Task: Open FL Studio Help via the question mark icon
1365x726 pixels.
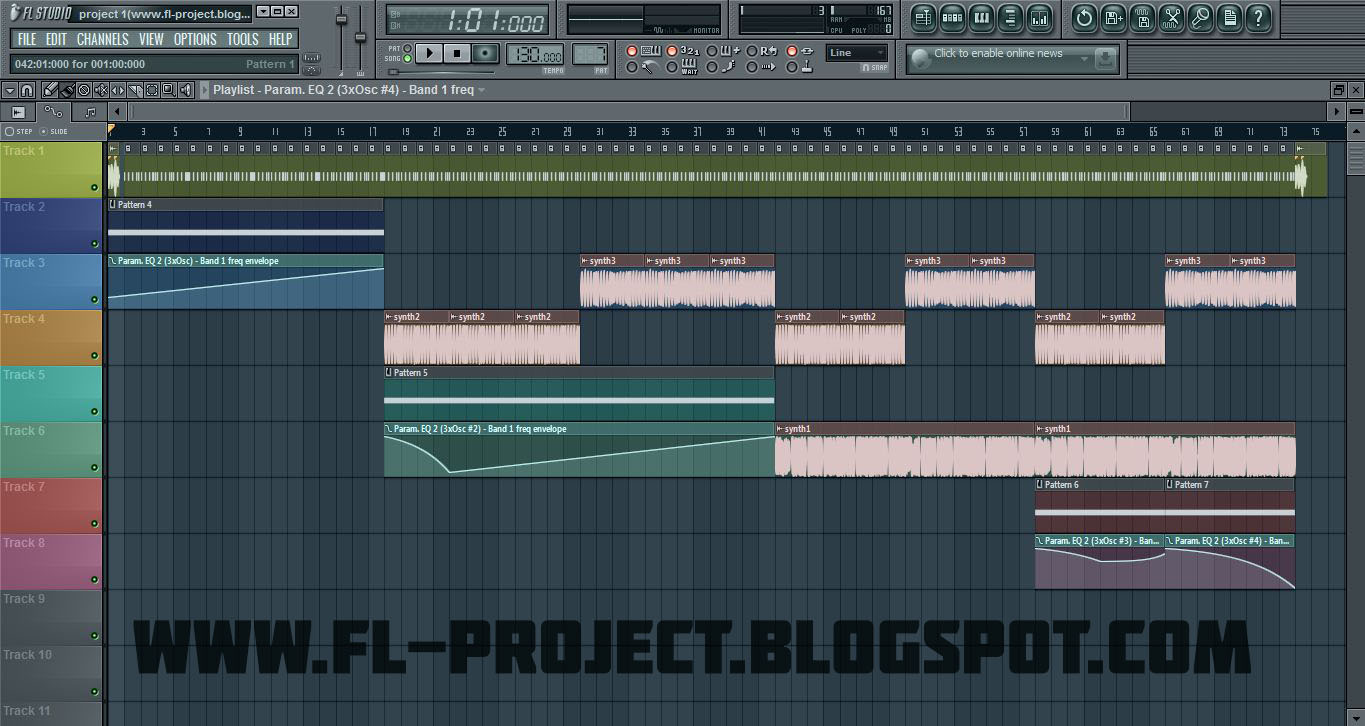Action: (x=1259, y=16)
